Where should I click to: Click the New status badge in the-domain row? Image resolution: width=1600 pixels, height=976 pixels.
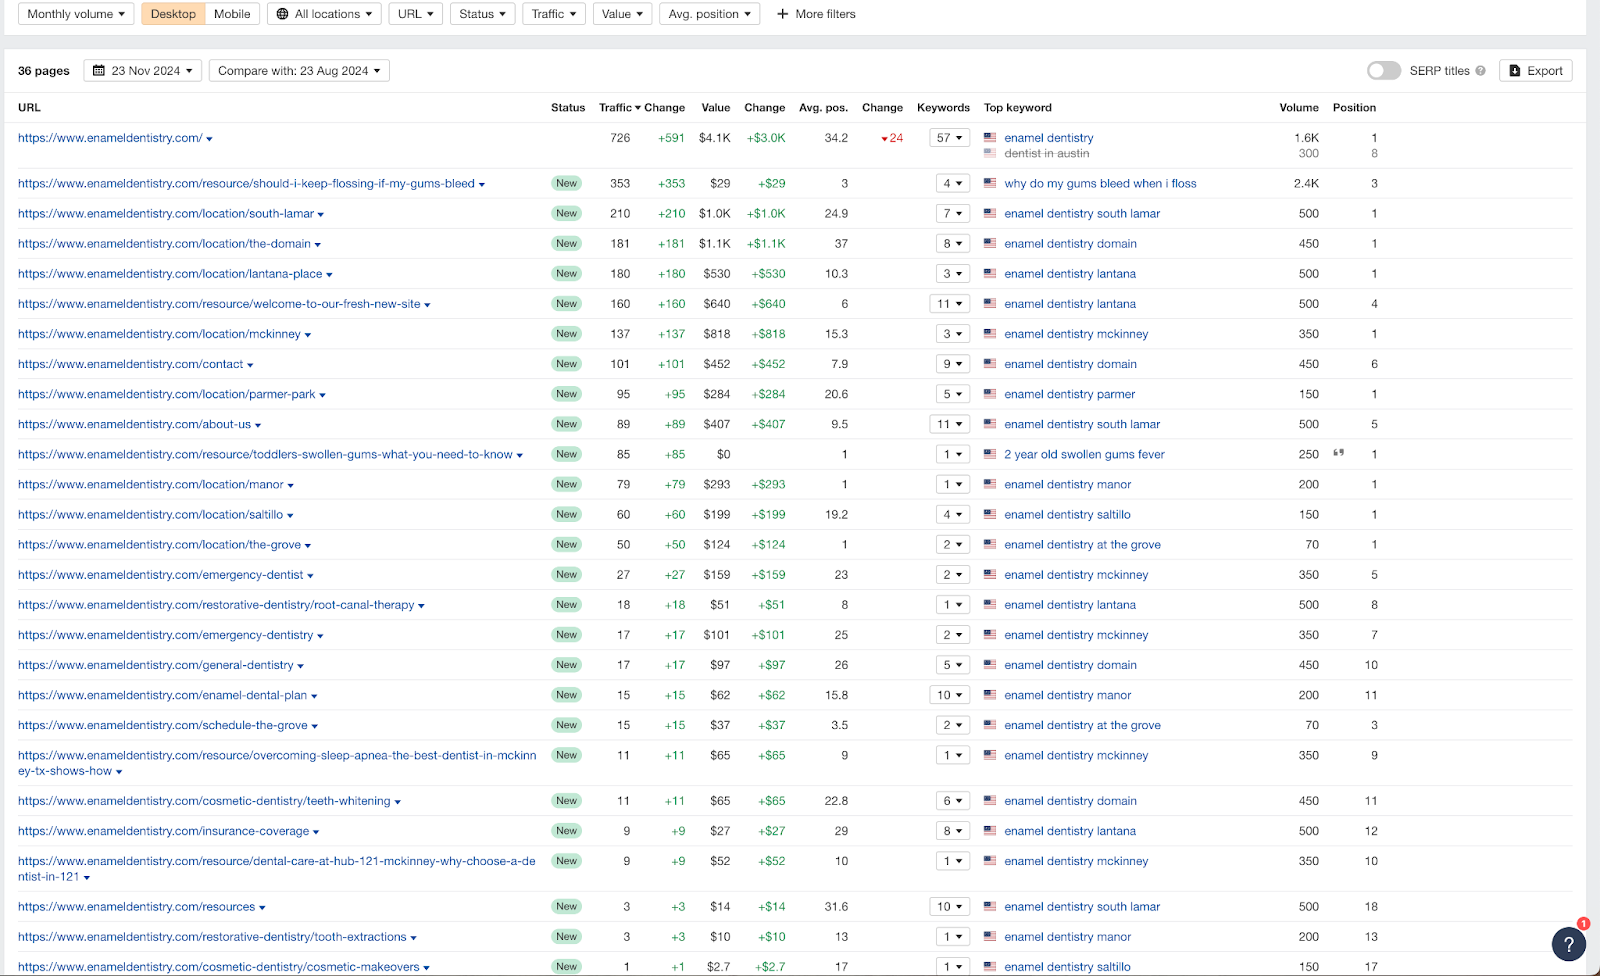point(567,244)
